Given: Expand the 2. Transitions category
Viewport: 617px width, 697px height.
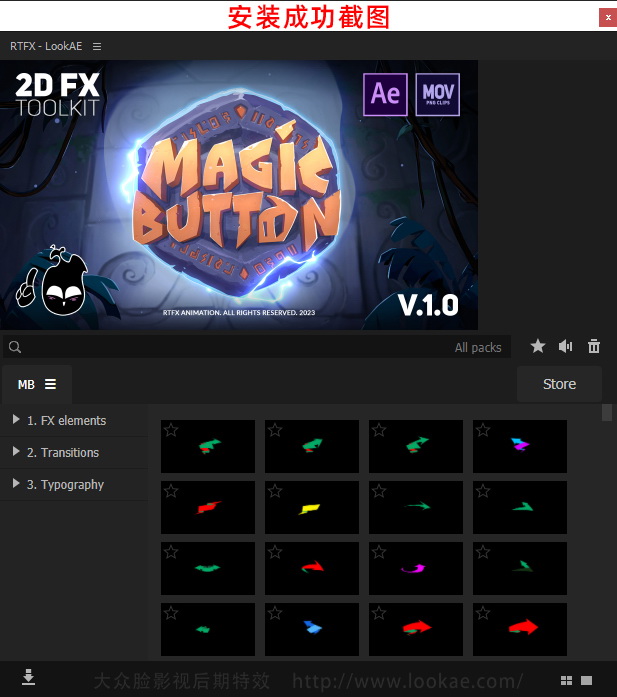Looking at the screenshot, I should tap(16, 451).
